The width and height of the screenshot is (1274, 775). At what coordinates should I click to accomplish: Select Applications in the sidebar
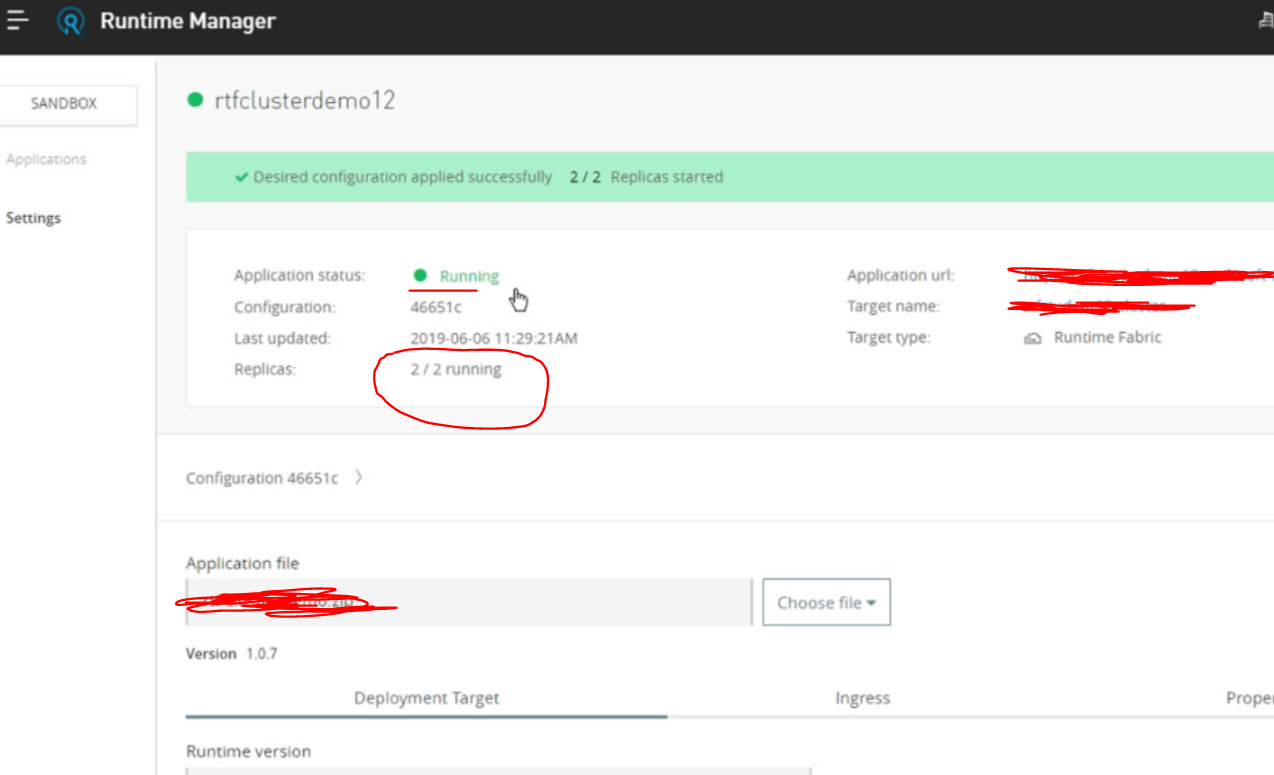46,158
